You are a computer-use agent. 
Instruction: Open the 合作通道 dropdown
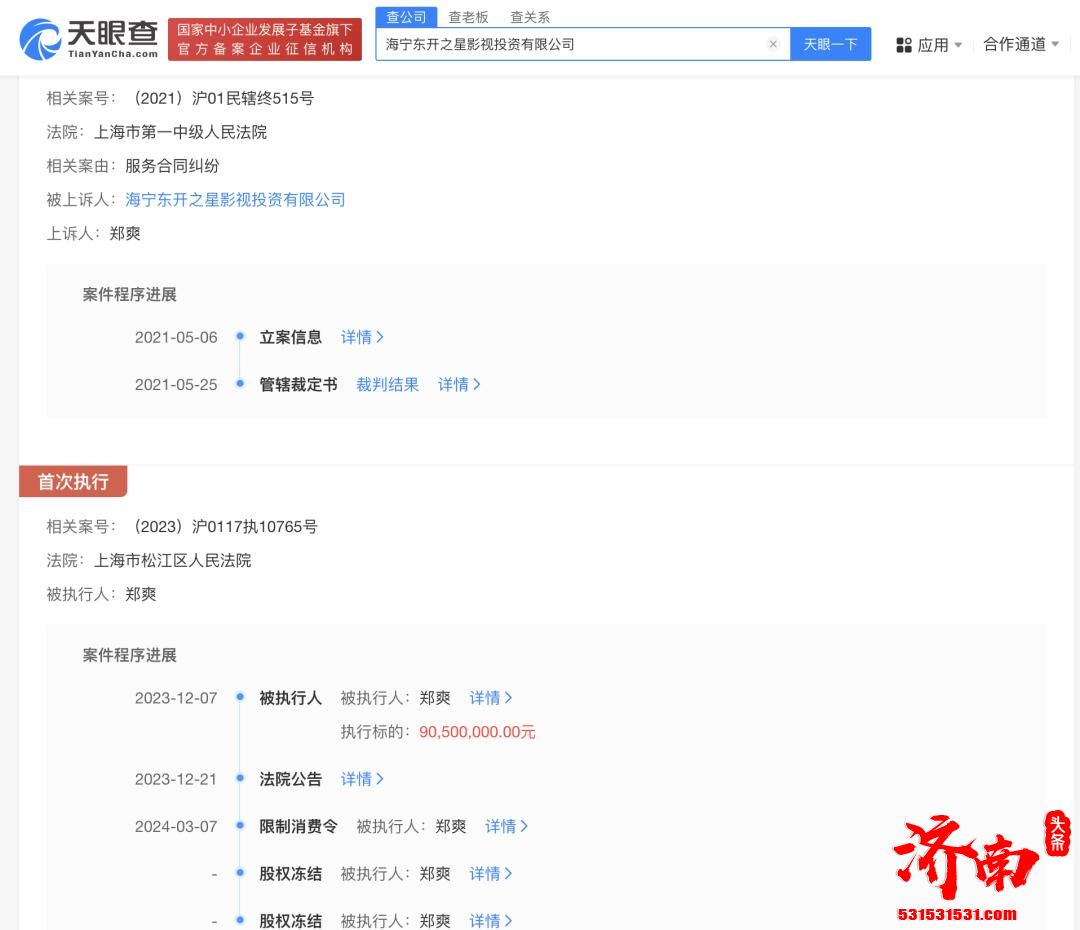pos(1017,44)
